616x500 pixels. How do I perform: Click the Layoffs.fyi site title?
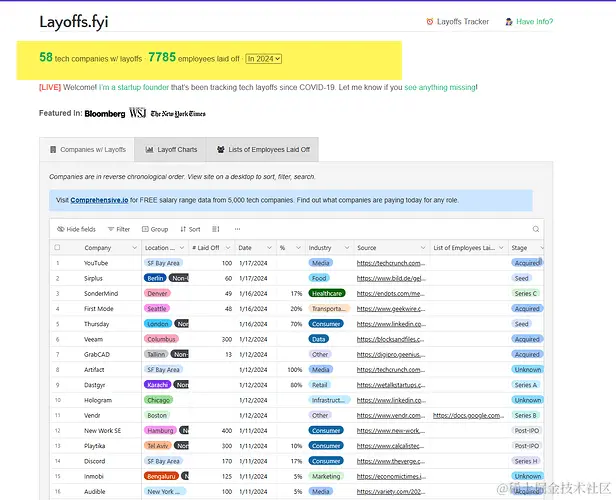coord(74,22)
